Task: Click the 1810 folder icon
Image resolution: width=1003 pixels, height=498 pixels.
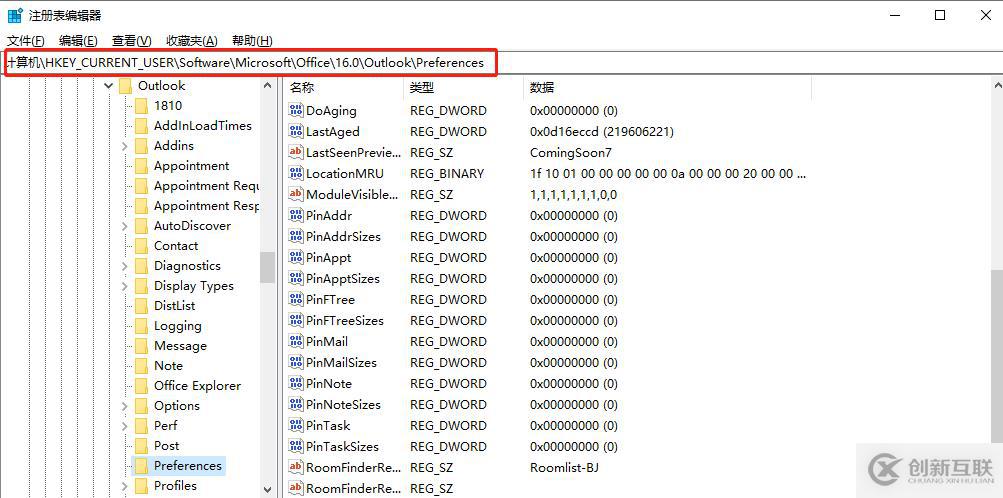Action: pos(141,105)
